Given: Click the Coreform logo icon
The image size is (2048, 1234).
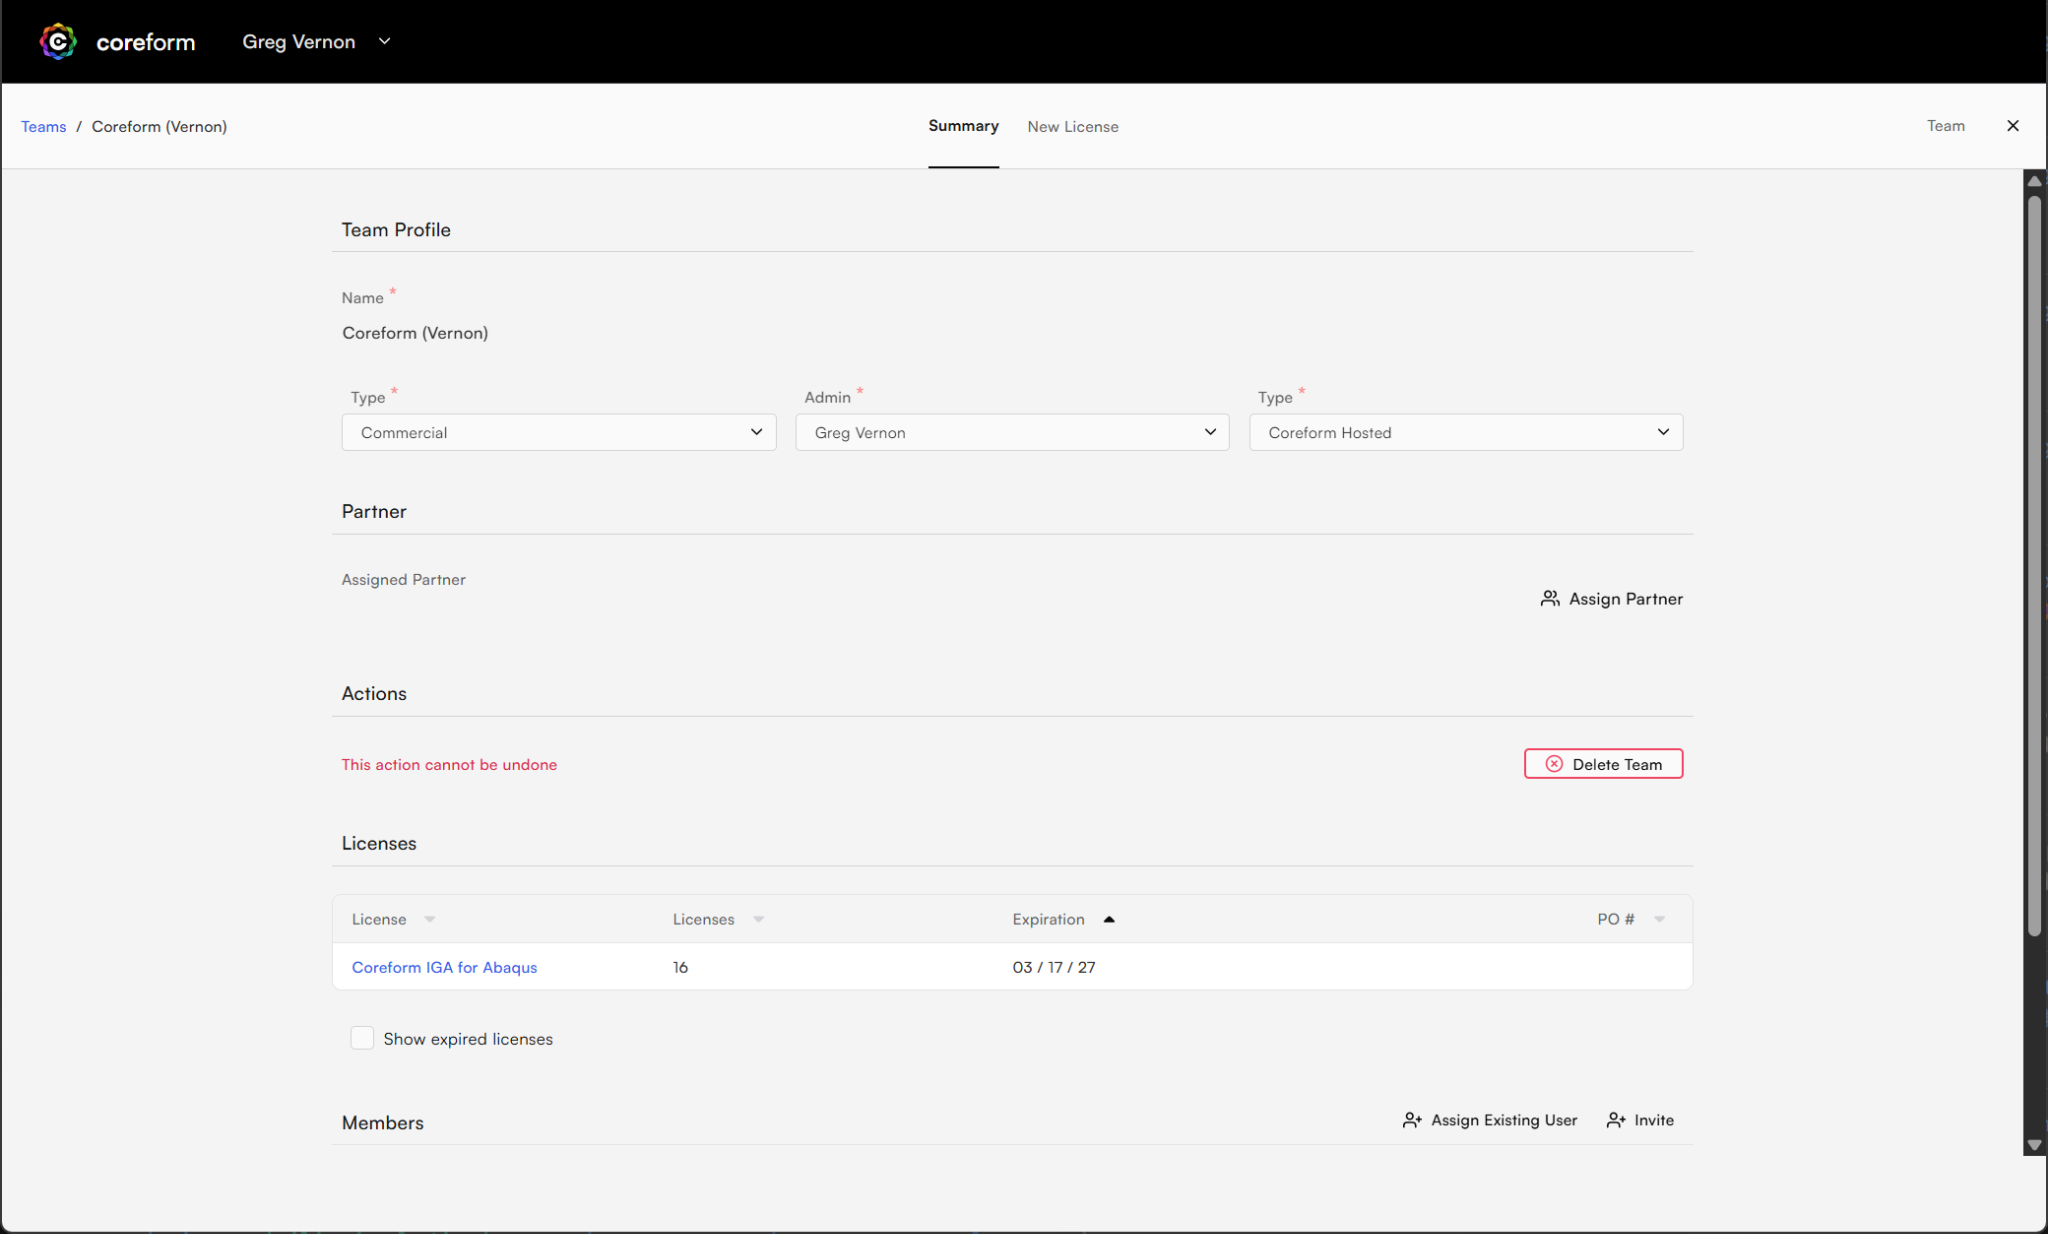Looking at the screenshot, I should (58, 42).
